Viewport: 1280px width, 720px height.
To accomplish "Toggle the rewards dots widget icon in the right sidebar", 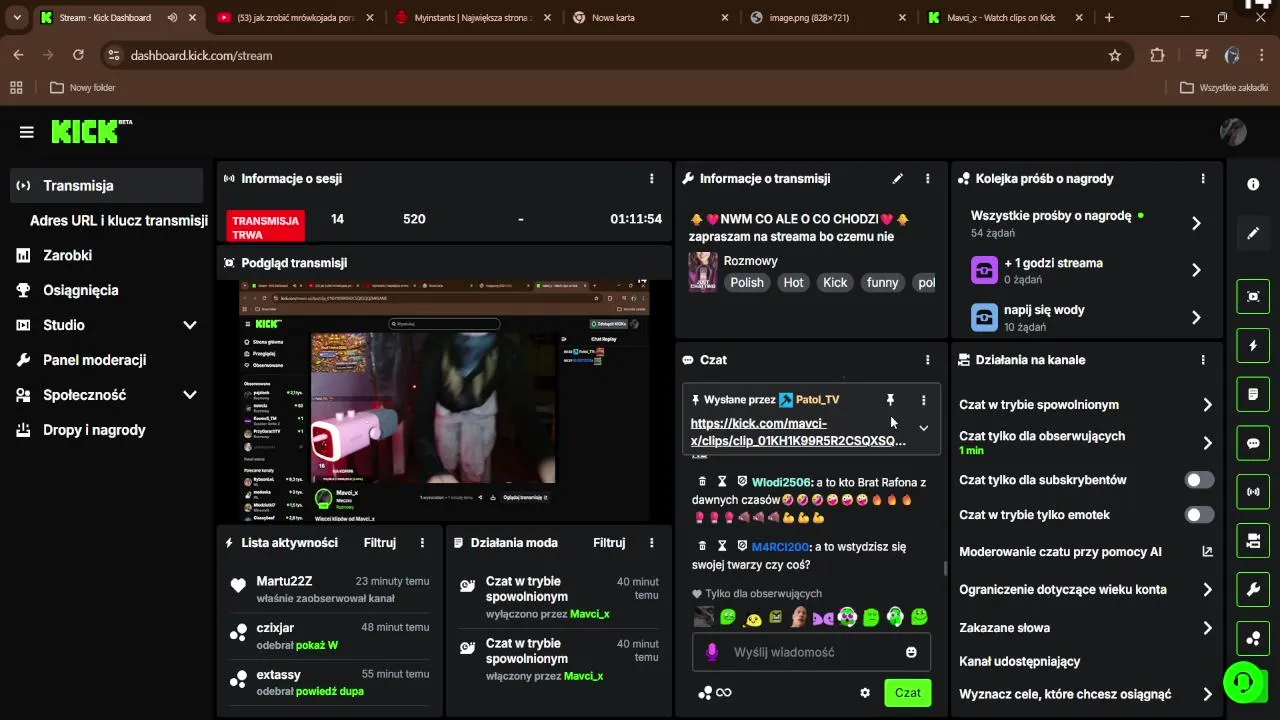I will [1253, 638].
